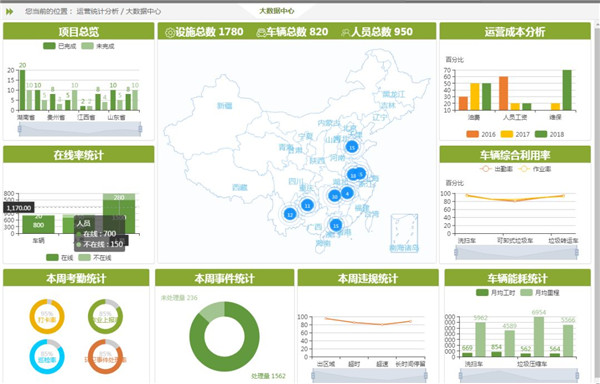600x384 pixels.
Task: Click the orange 打卡率 donut gauge
Action: click(47, 317)
